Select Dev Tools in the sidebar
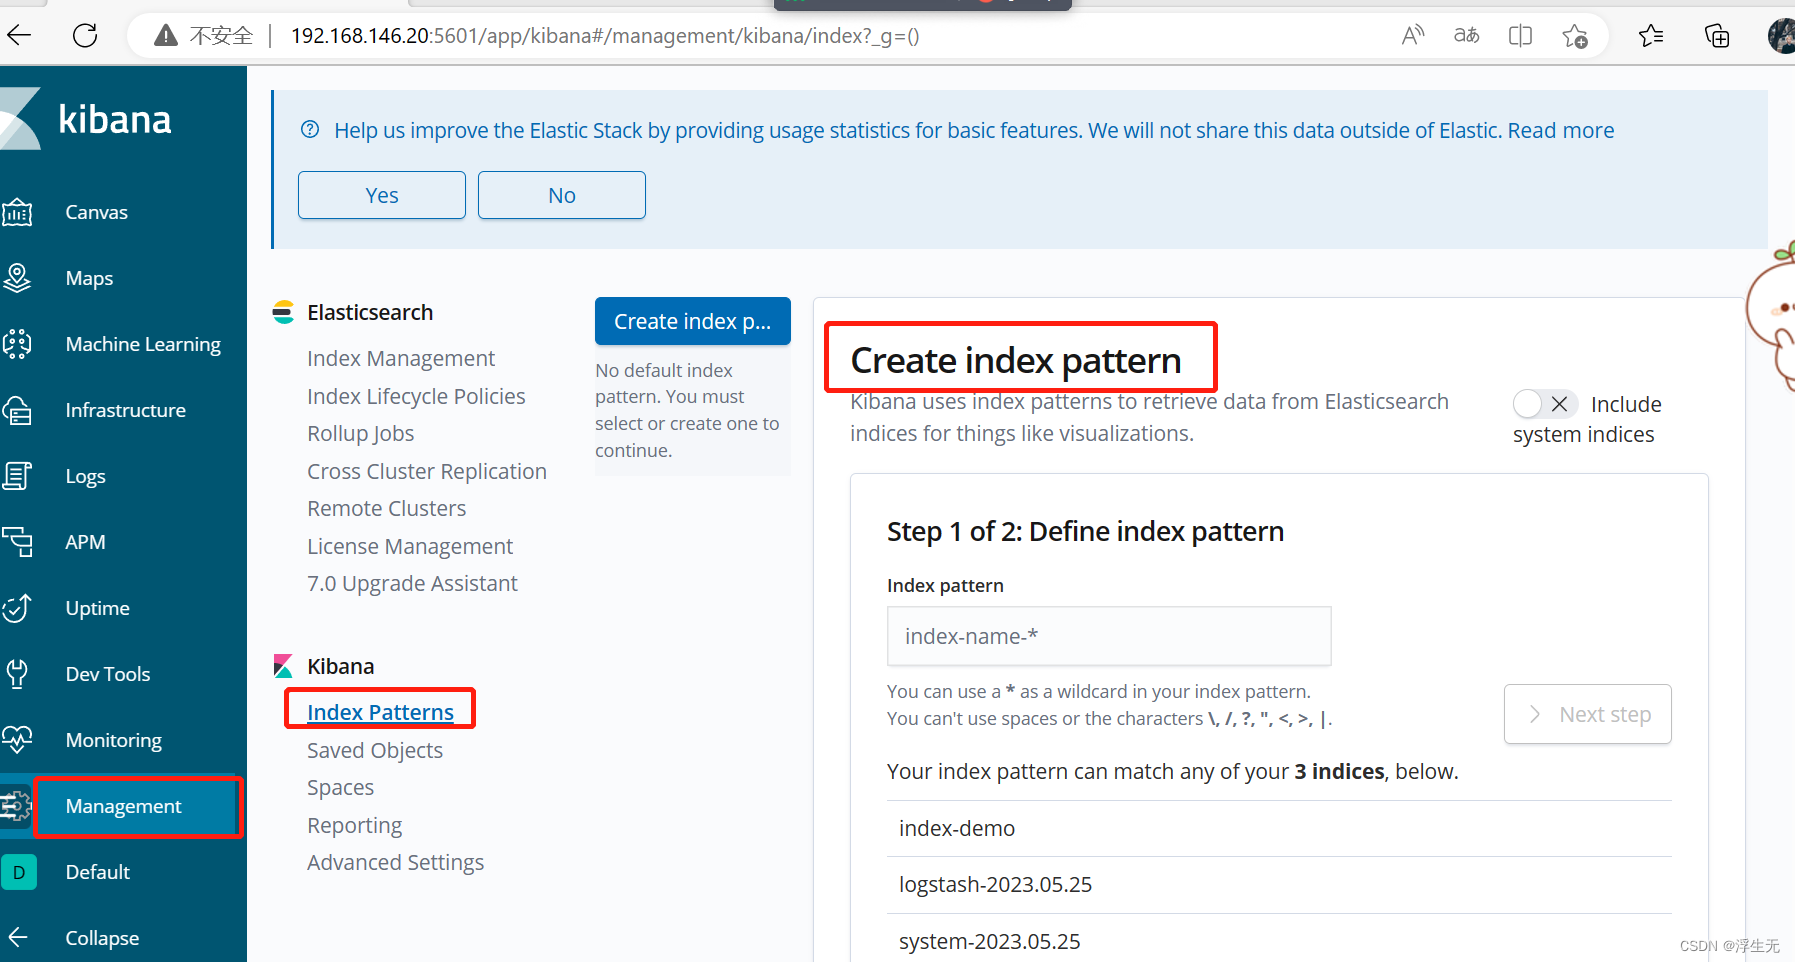 [x=108, y=674]
